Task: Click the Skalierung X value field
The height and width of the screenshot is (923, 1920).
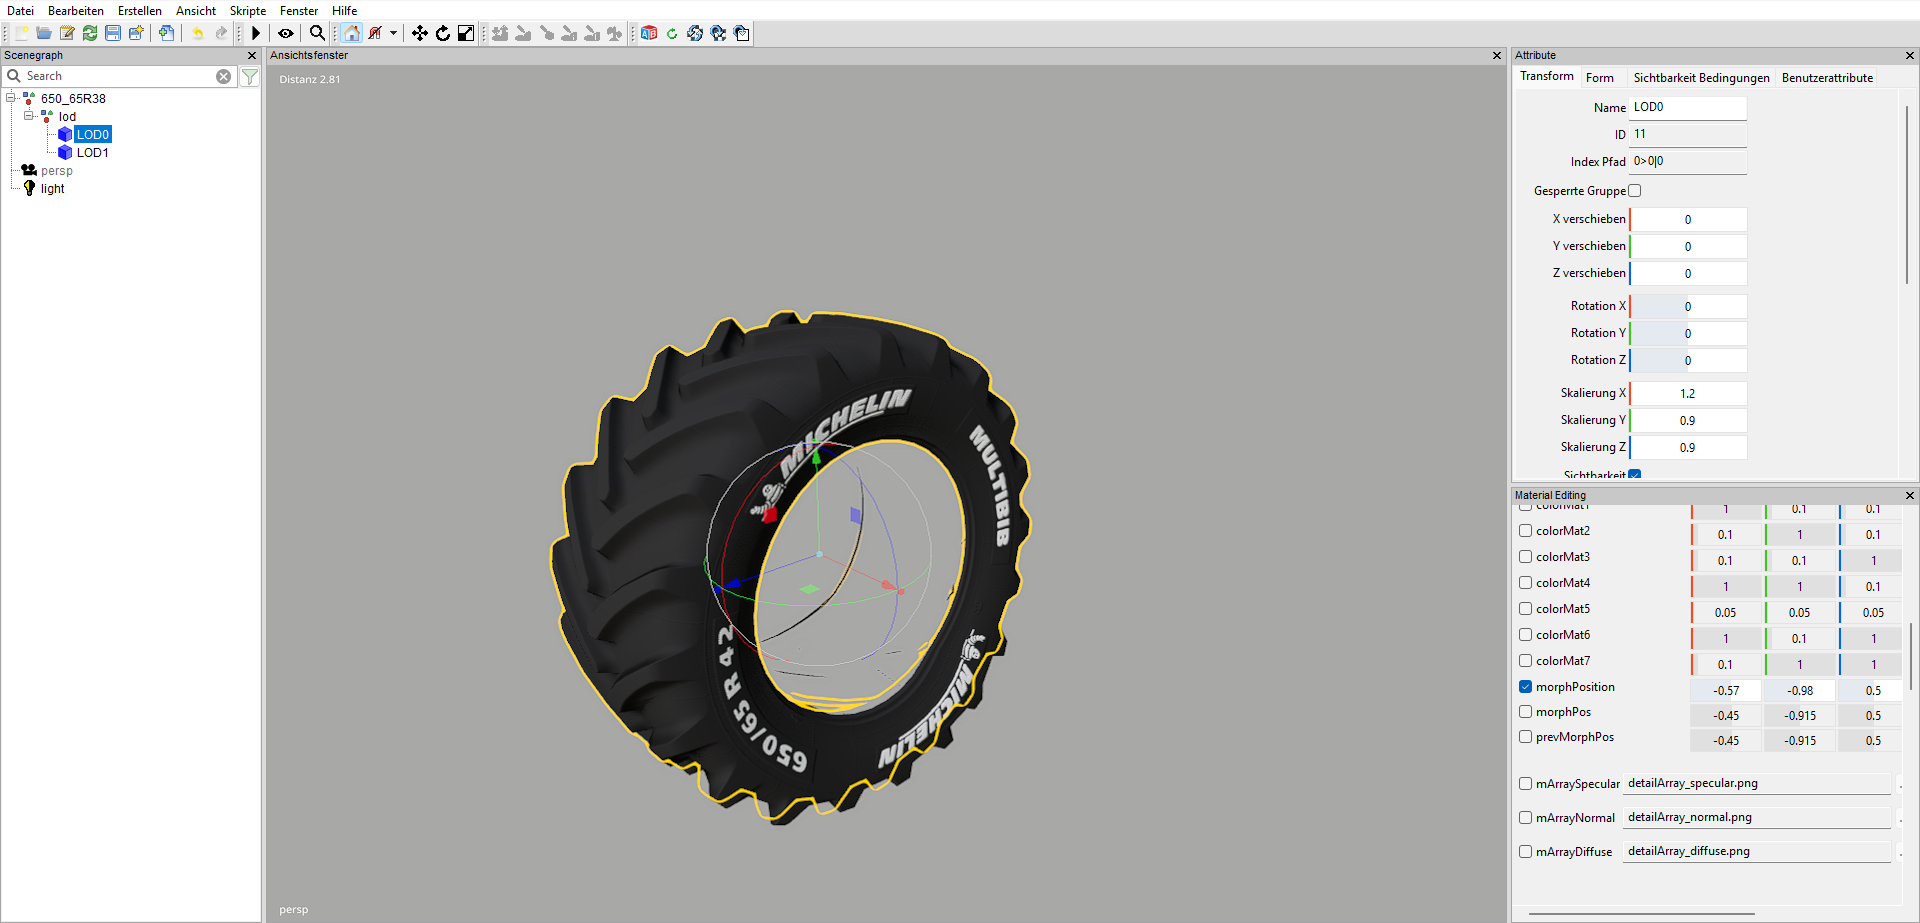Action: click(x=1688, y=394)
